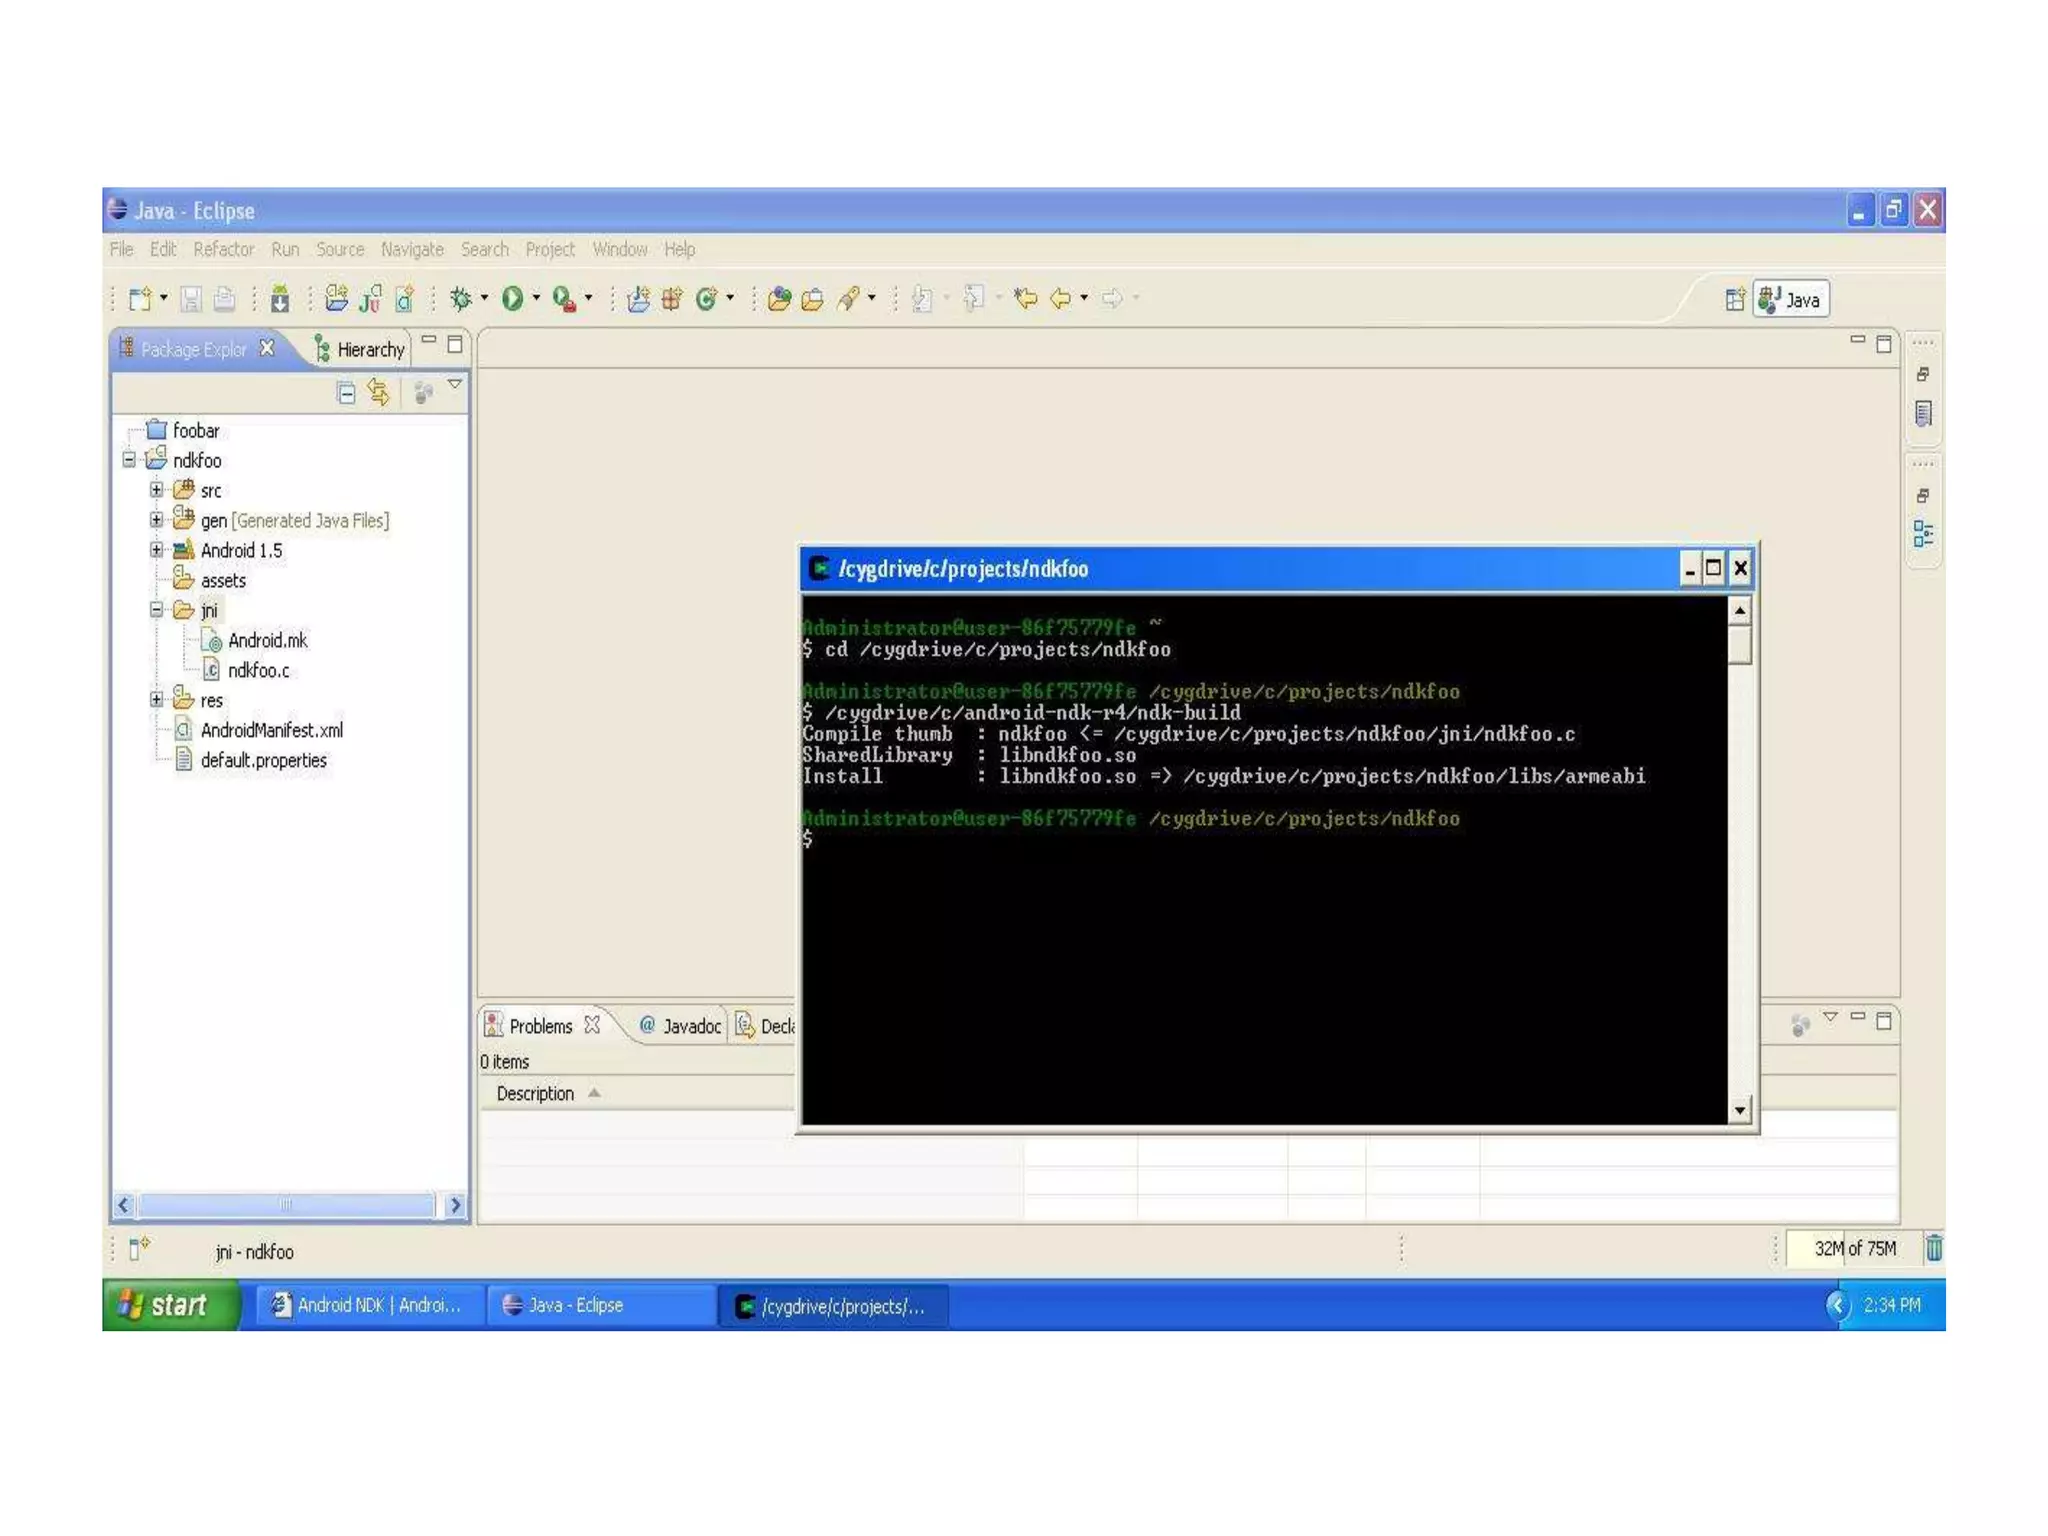Click the Open Perspective icon
This screenshot has height=1536, width=2048.
click(1735, 300)
